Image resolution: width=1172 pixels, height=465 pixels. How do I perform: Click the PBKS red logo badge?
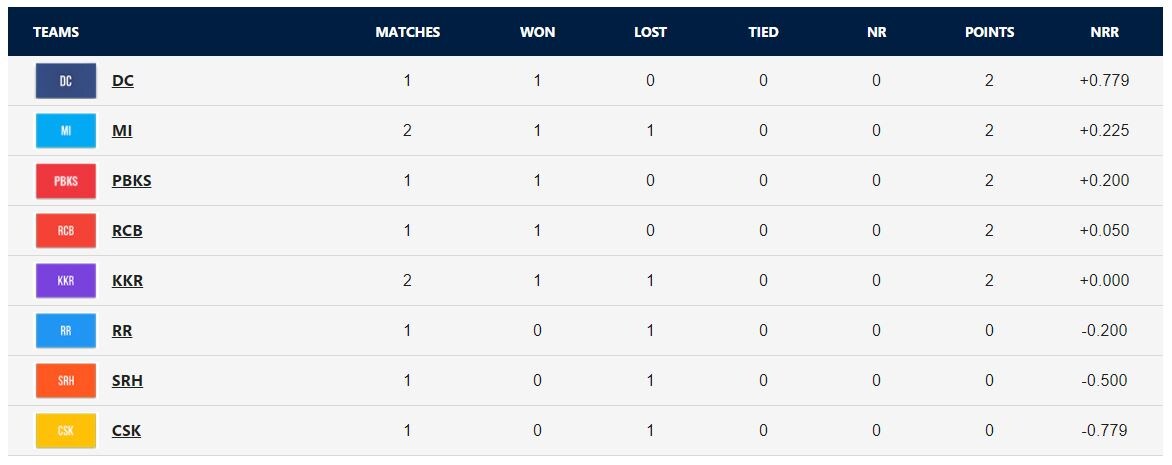(66, 181)
